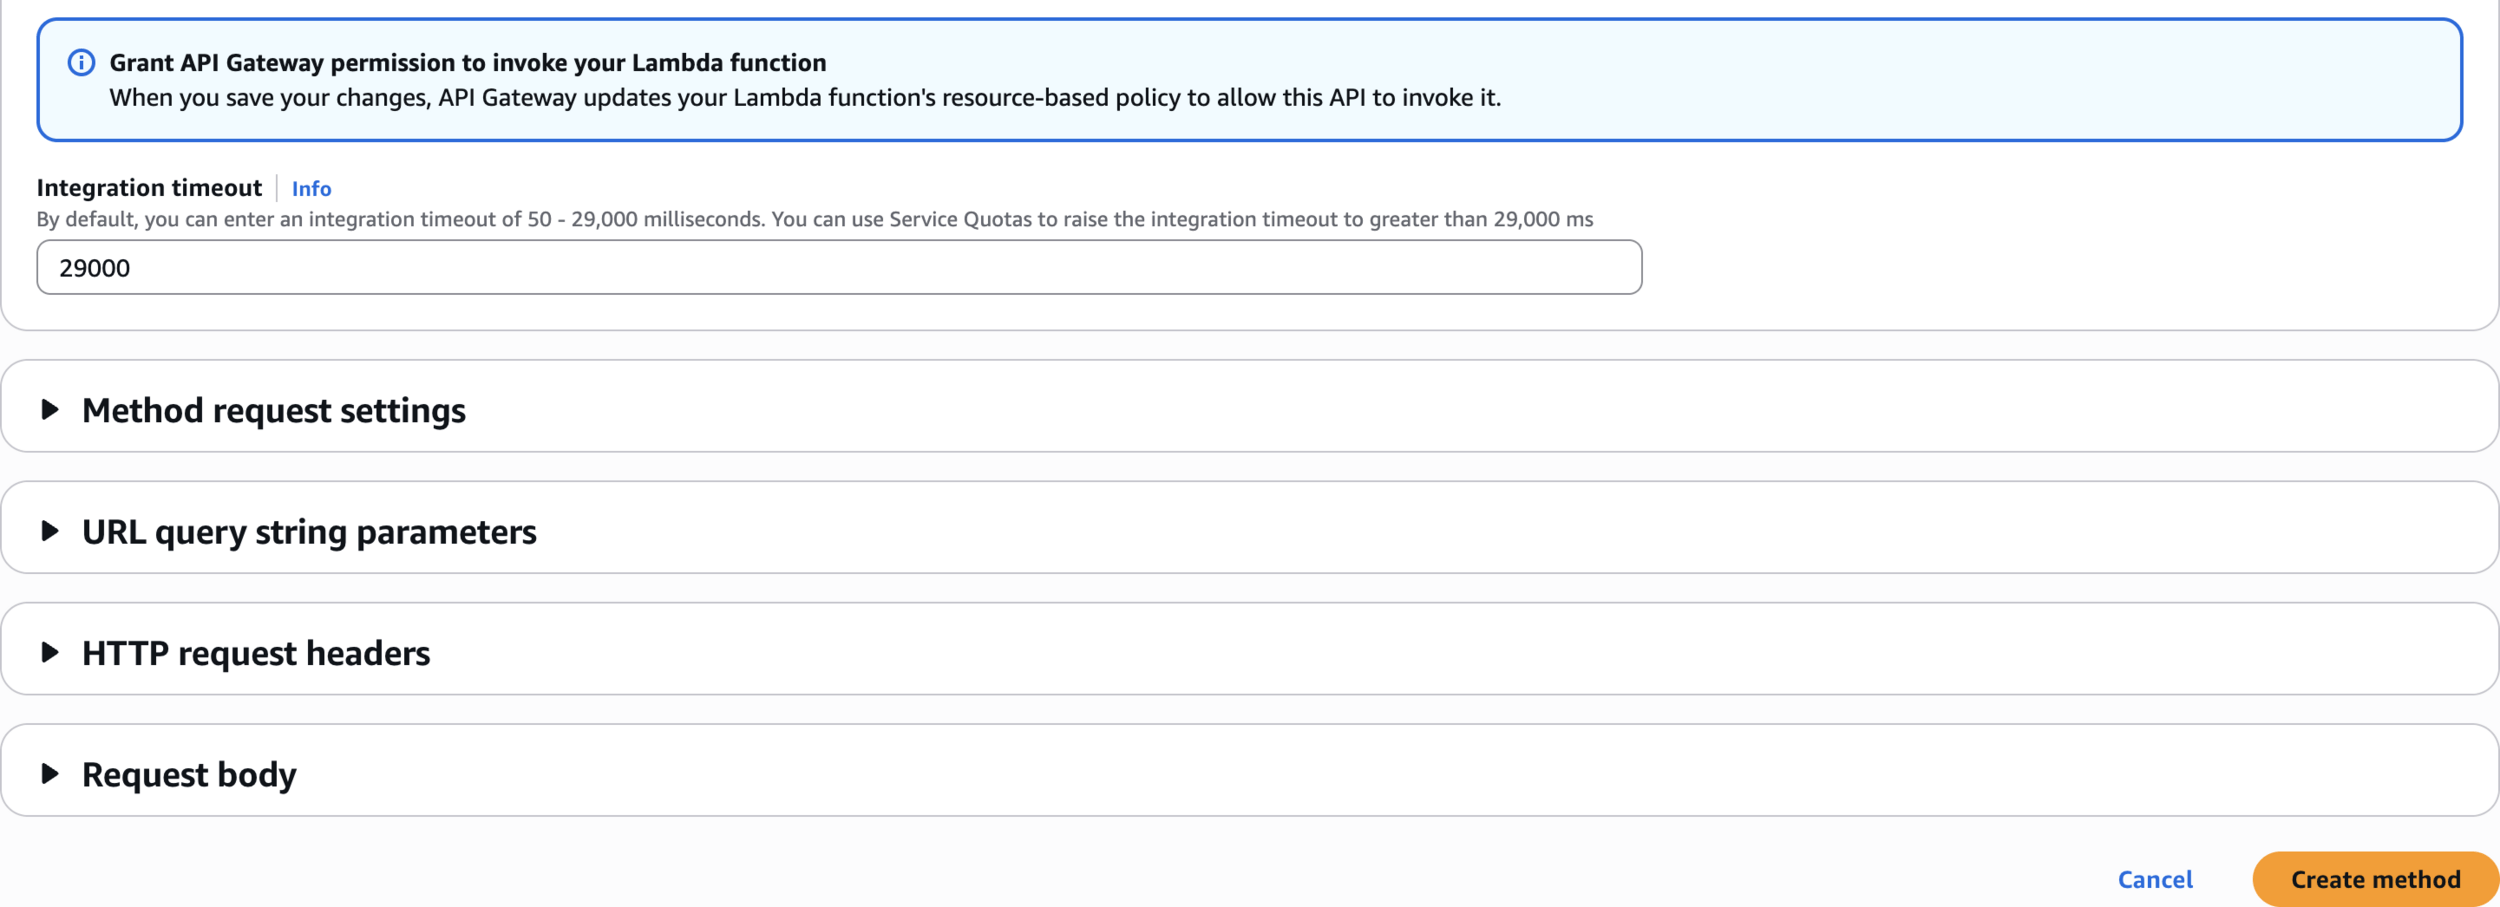Open the Info link beside Integration timeout

tap(311, 189)
